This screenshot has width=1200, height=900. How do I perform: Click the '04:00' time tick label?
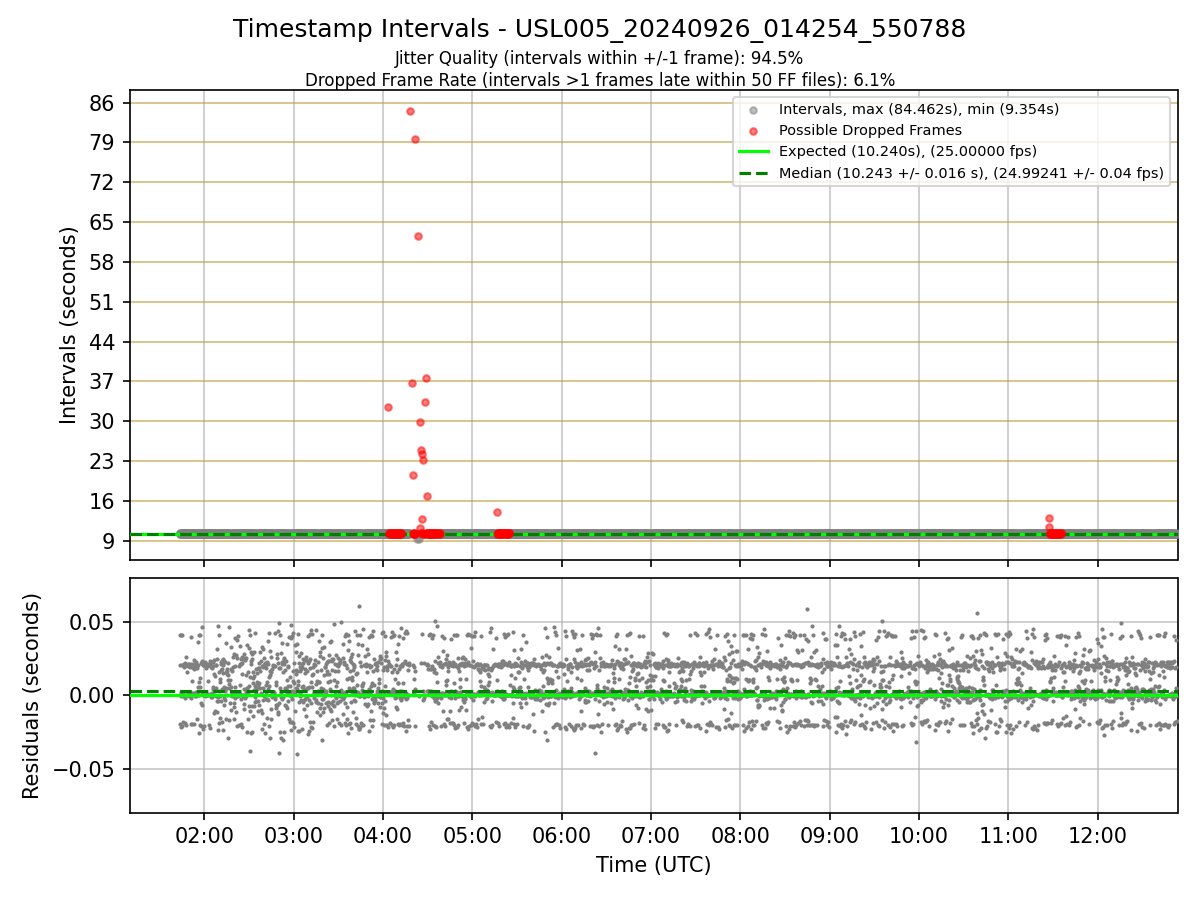point(383,834)
